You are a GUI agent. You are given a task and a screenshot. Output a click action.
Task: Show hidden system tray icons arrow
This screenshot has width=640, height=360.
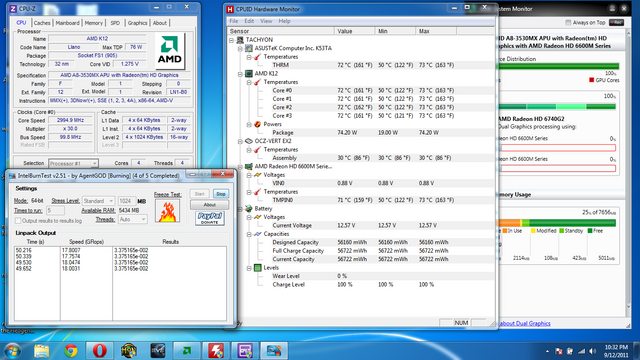pos(547,351)
